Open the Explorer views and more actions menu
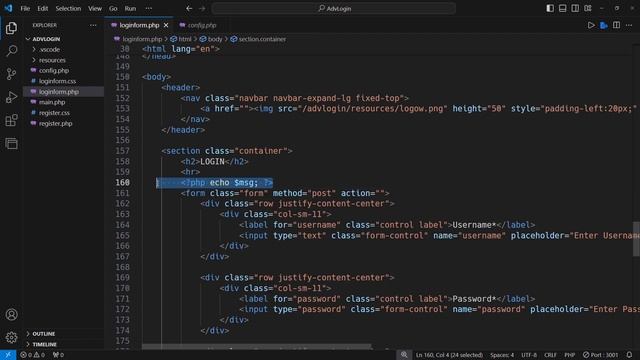This screenshot has width=640, height=360. pos(93,25)
